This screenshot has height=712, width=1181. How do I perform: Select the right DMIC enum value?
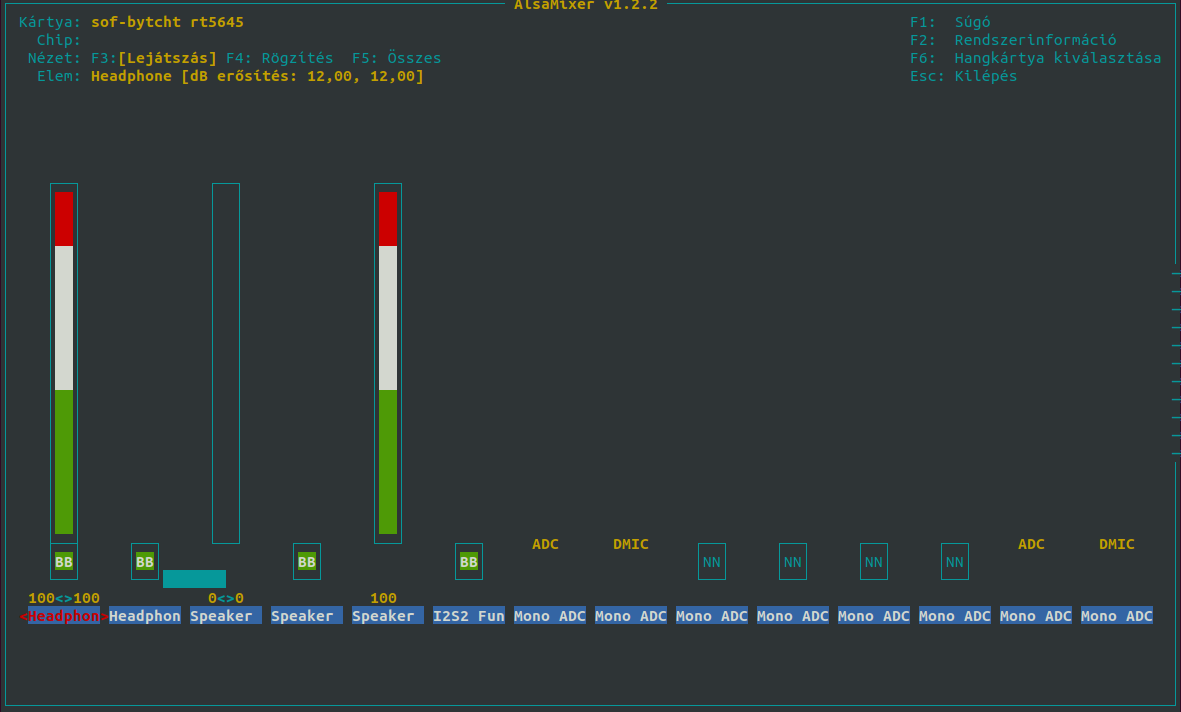(x=1116, y=544)
